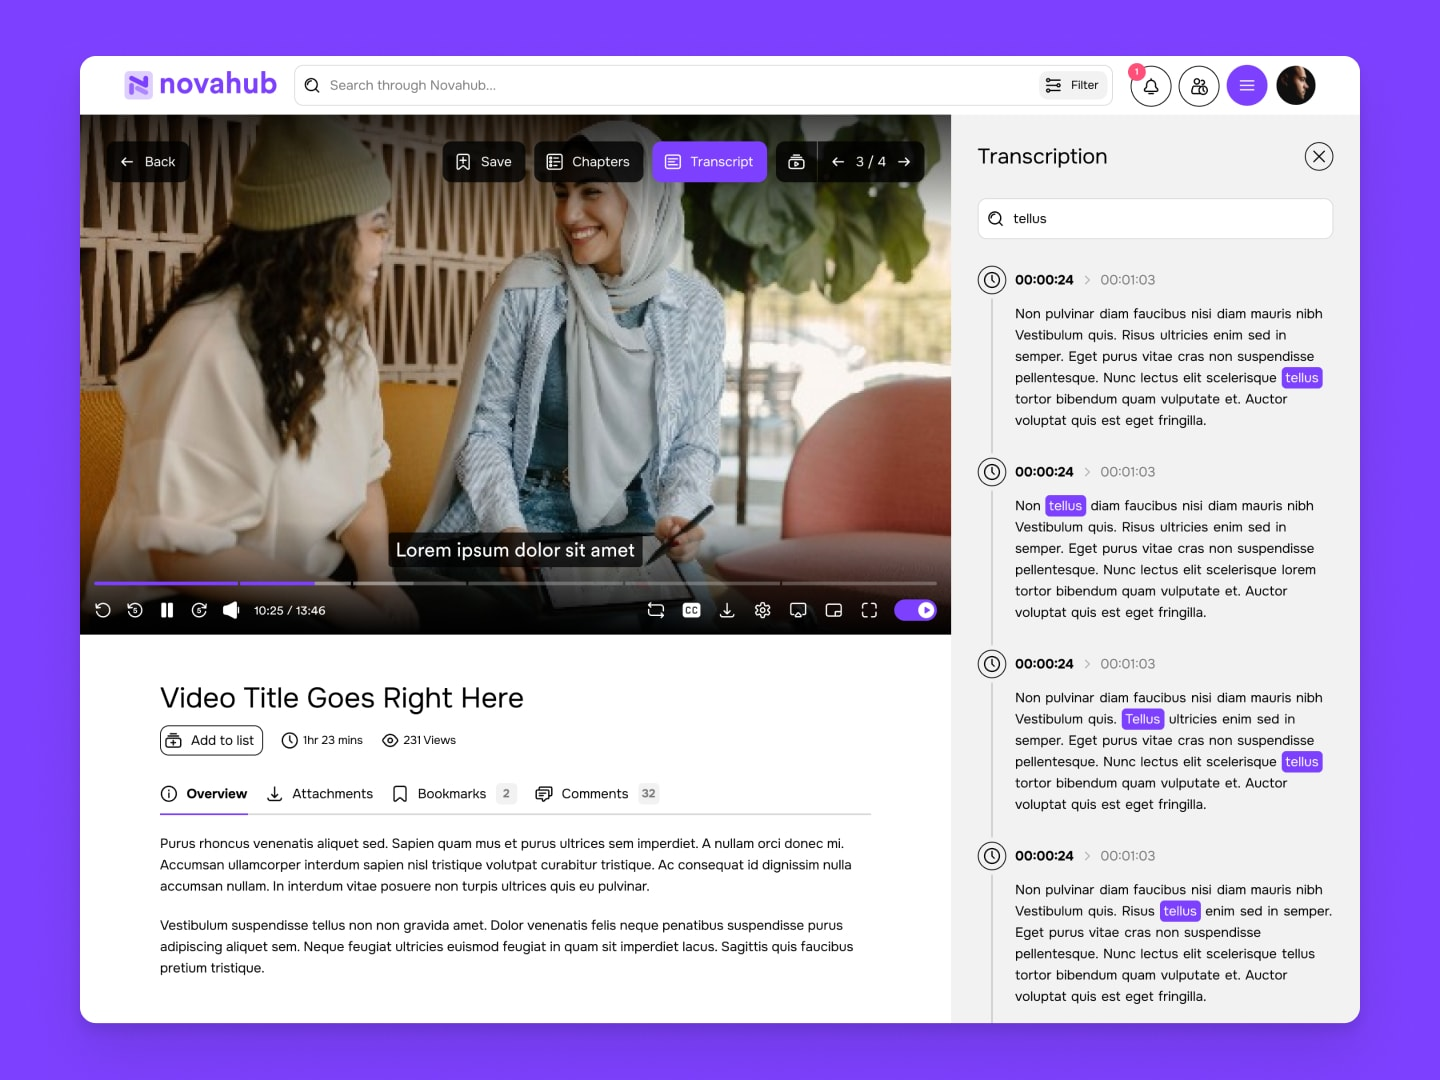Screen dimensions: 1440x1080
Task: Skip forward a few seconds
Action: click(199, 610)
